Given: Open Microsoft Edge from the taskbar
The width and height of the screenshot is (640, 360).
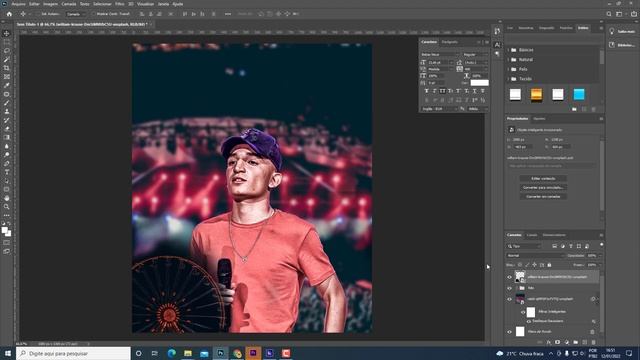Looking at the screenshot, I should click(x=171, y=353).
